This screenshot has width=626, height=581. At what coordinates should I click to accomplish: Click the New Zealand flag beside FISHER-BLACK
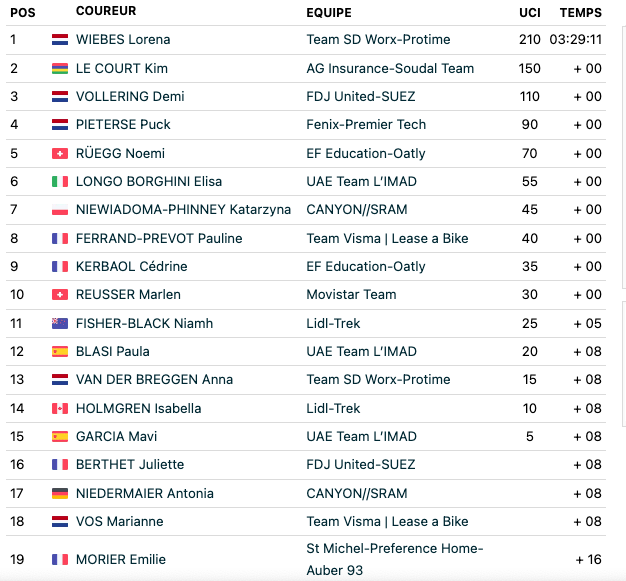point(60,323)
